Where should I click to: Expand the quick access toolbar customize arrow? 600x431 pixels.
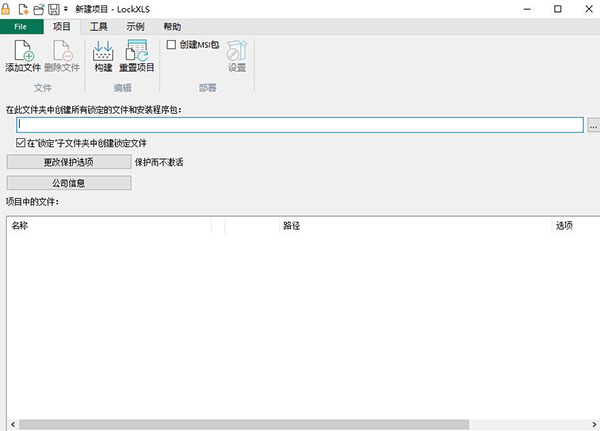[65, 9]
